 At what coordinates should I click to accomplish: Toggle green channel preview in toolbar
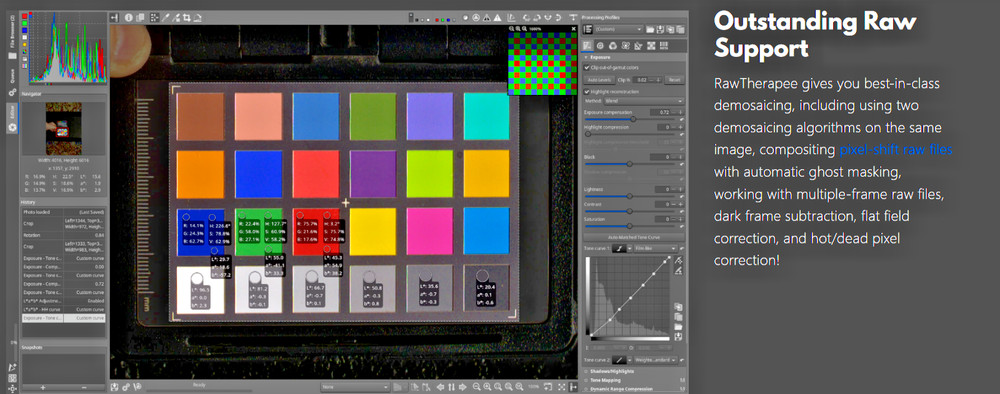(x=443, y=20)
